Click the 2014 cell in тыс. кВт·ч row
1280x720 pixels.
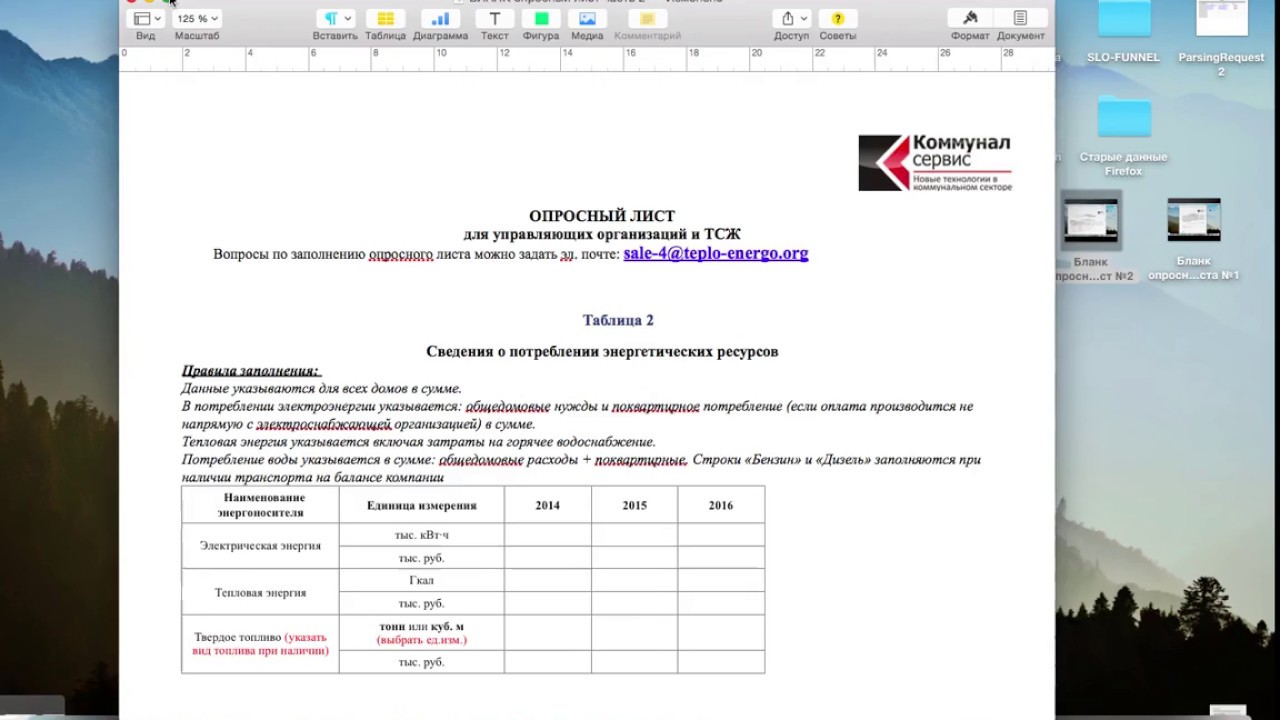pos(547,535)
